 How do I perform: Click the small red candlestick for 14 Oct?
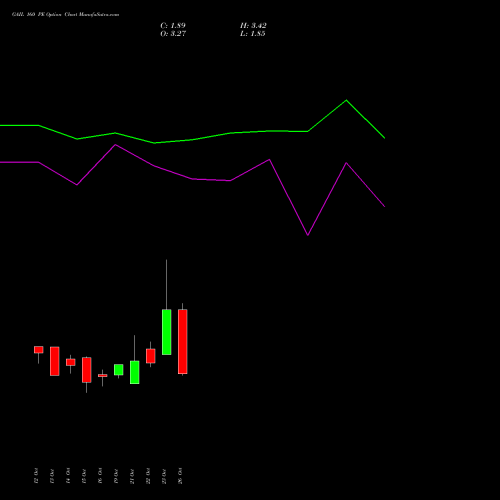point(71,362)
